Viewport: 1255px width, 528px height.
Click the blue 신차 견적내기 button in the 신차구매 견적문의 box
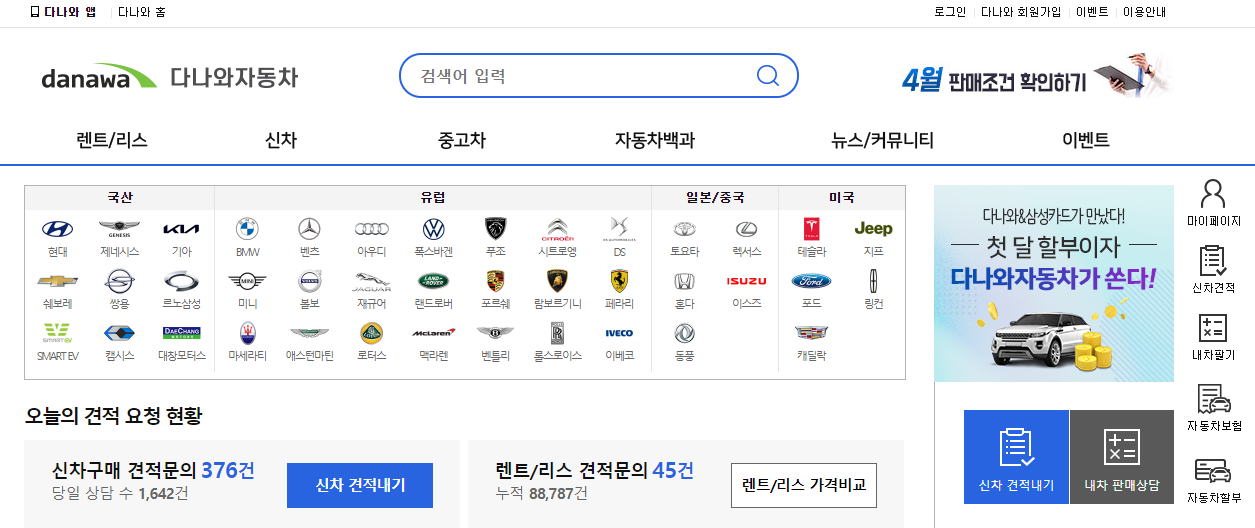360,486
